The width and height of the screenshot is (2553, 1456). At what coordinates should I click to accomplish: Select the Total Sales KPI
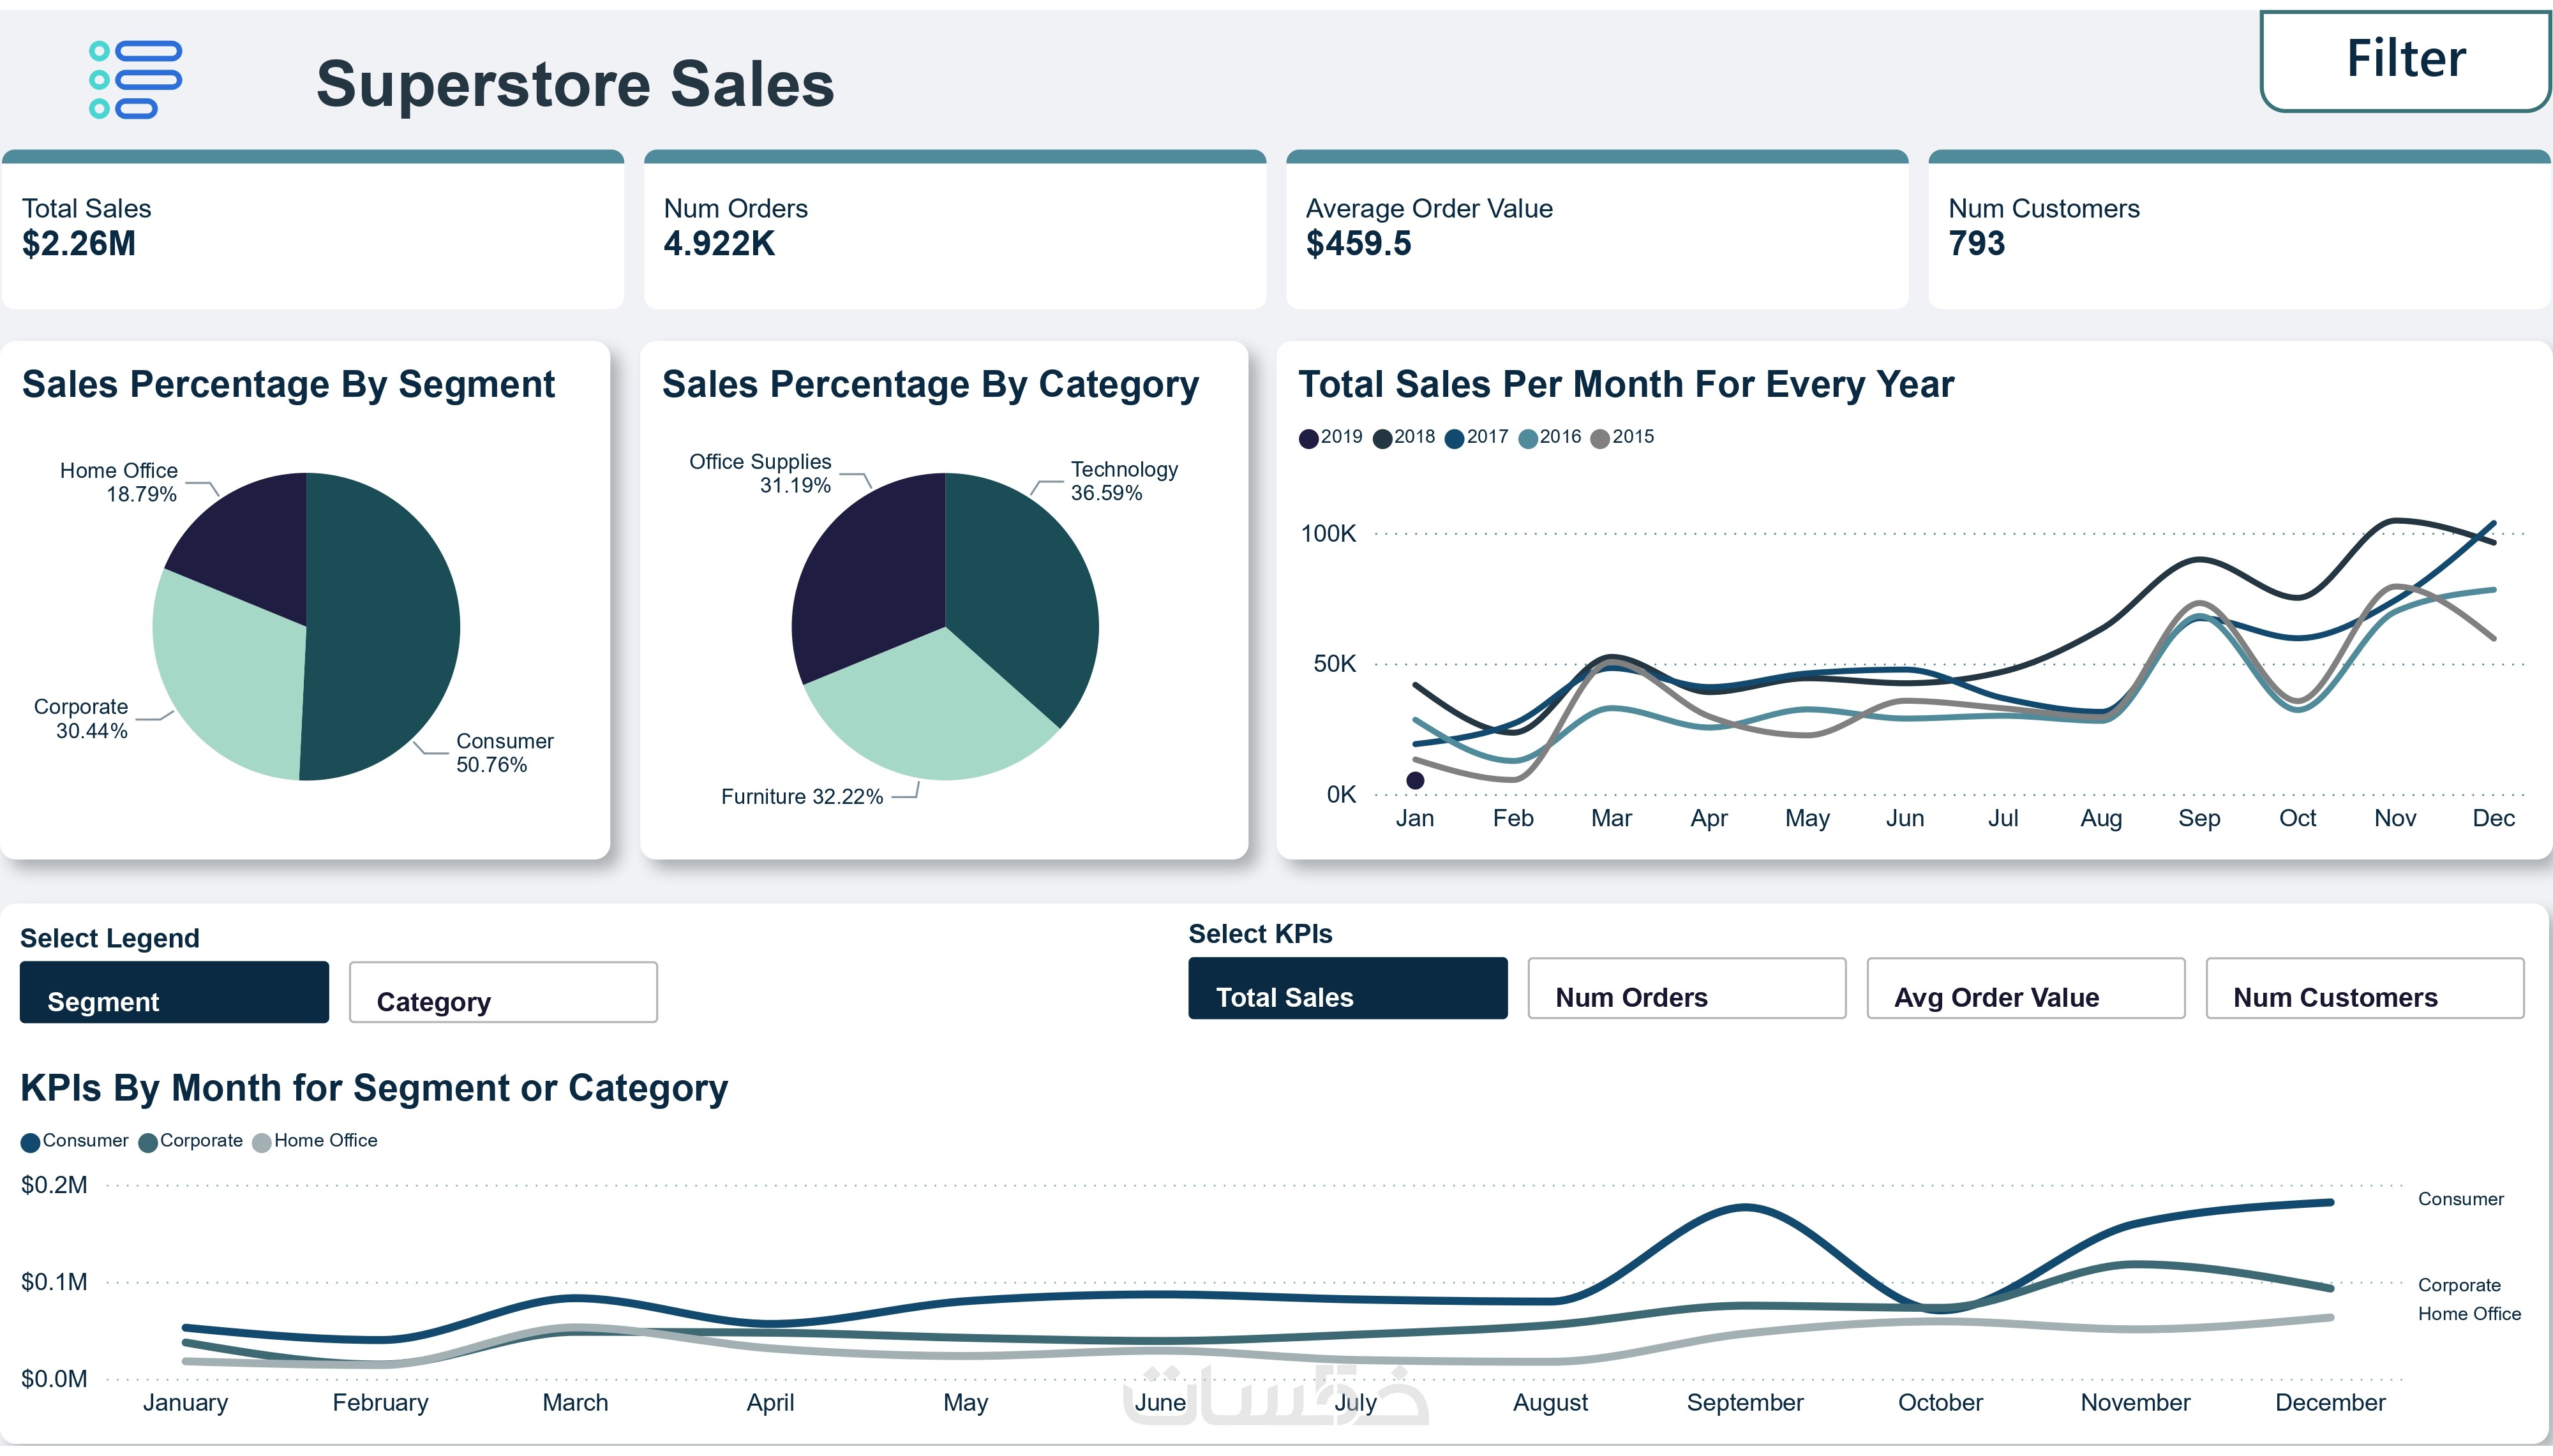click(1347, 988)
